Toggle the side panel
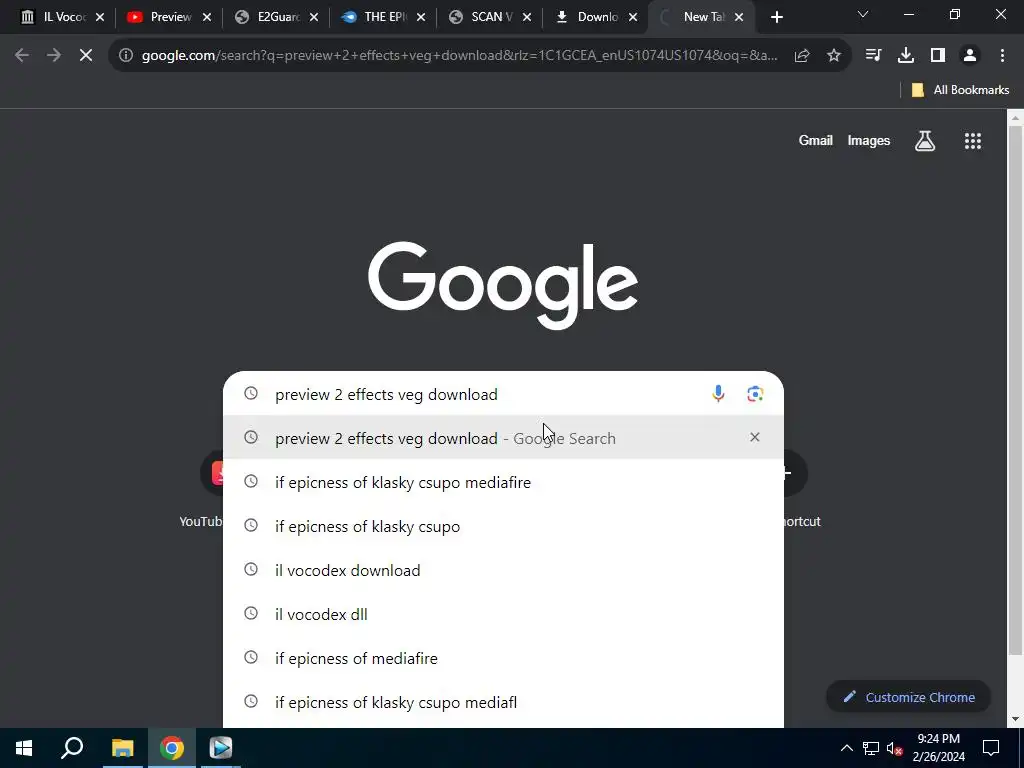 click(x=938, y=56)
